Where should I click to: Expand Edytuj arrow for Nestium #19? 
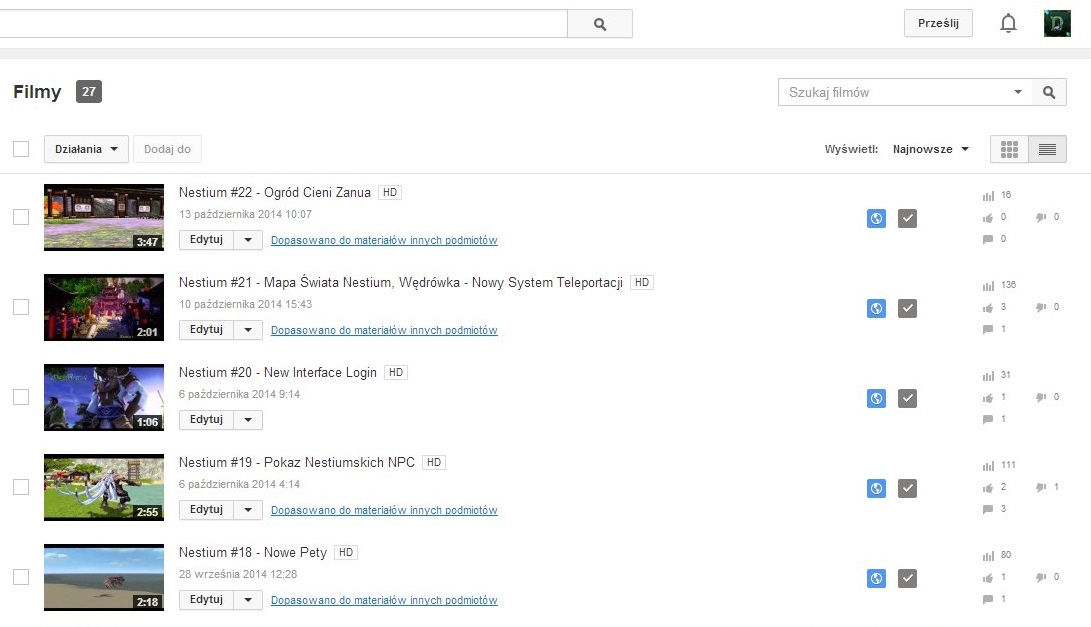[248, 510]
